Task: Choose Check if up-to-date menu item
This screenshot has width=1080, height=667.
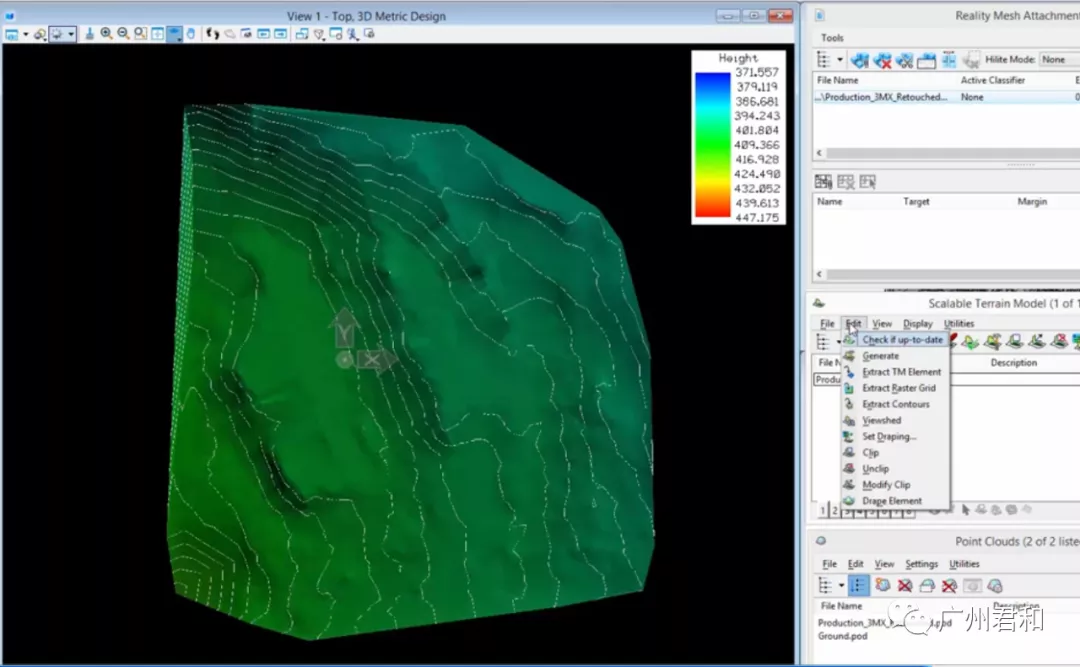Action: (x=895, y=340)
